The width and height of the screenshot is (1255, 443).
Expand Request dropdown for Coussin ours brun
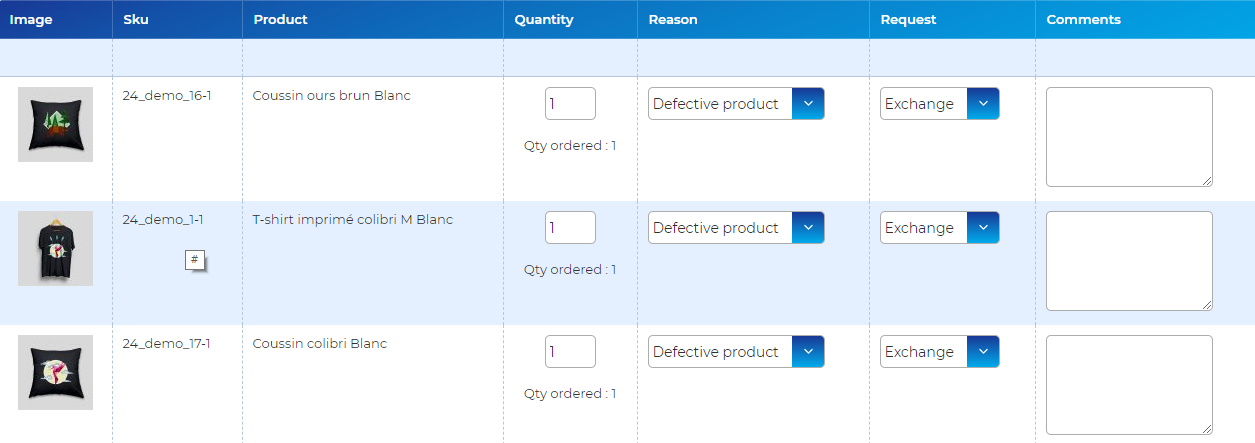939,104
